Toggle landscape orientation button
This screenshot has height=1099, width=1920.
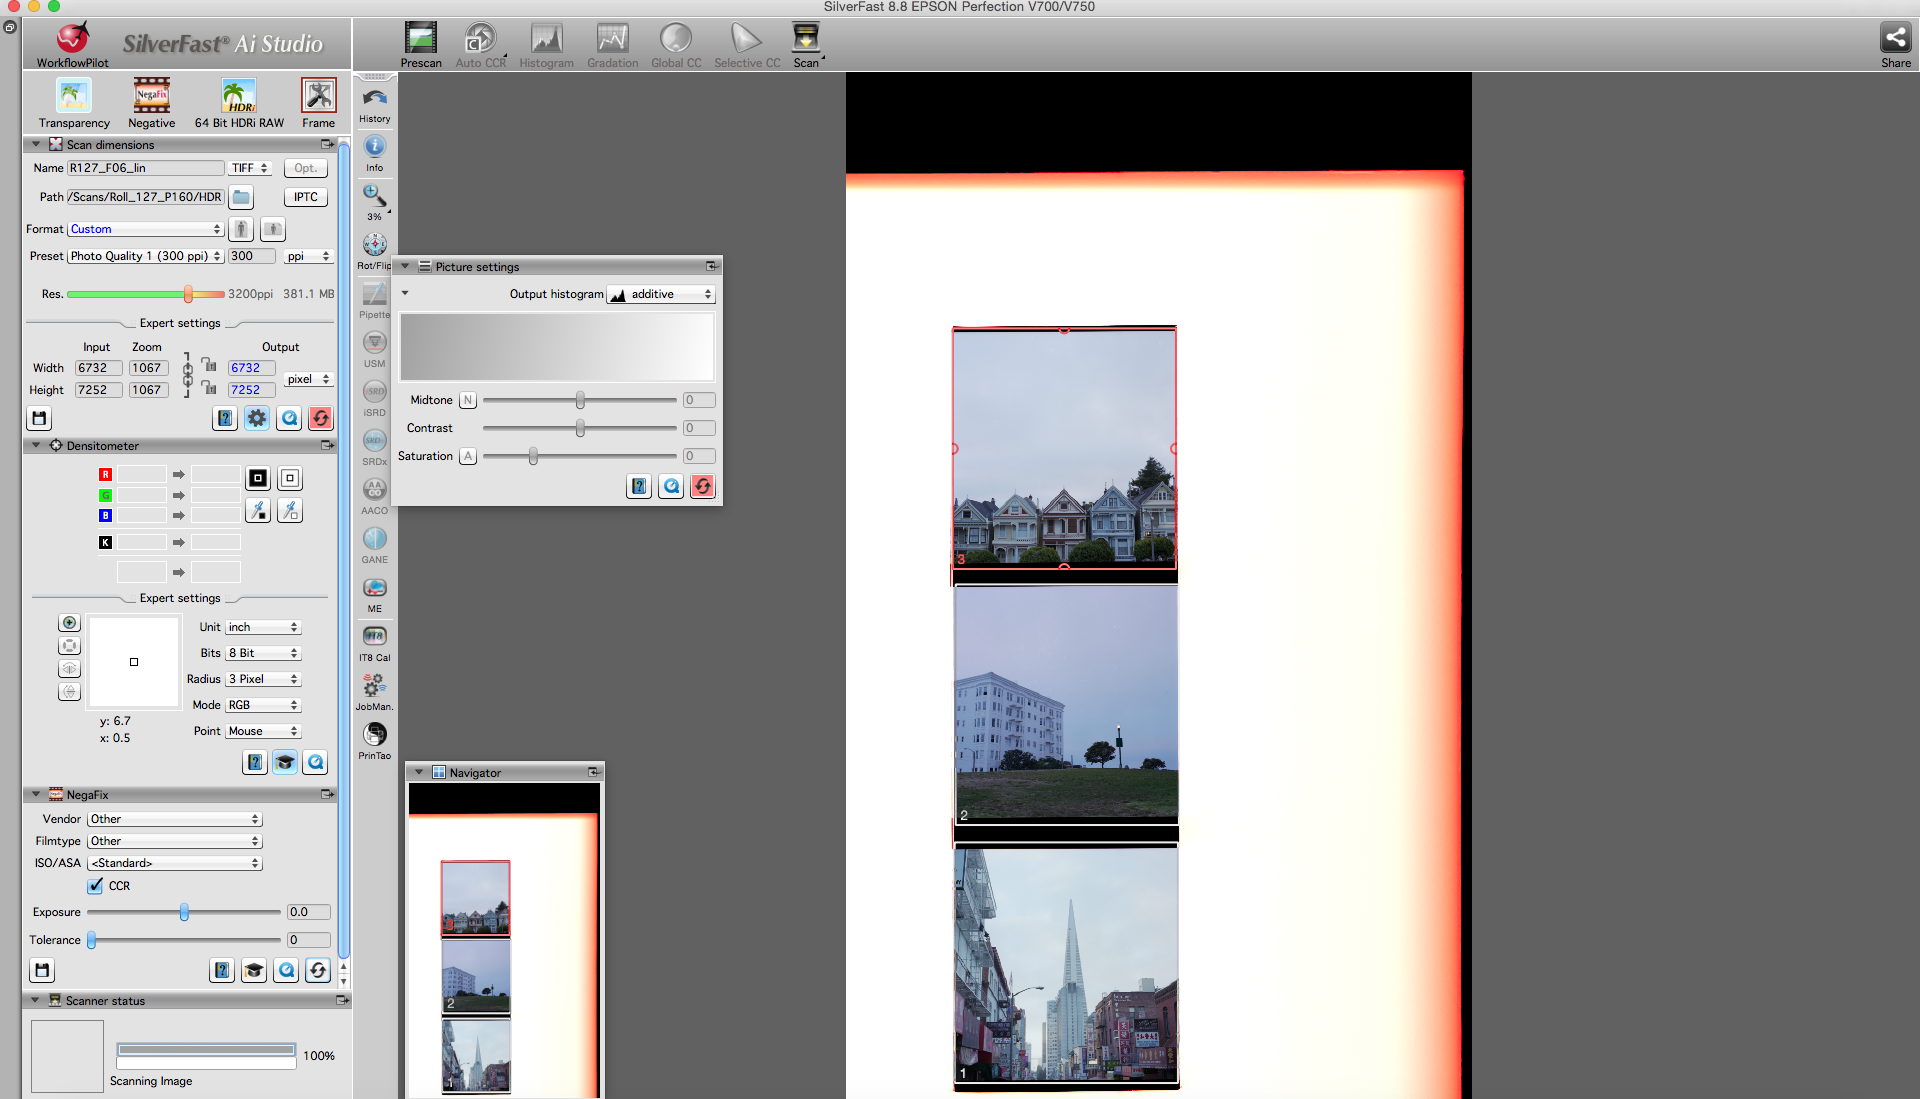tap(273, 229)
